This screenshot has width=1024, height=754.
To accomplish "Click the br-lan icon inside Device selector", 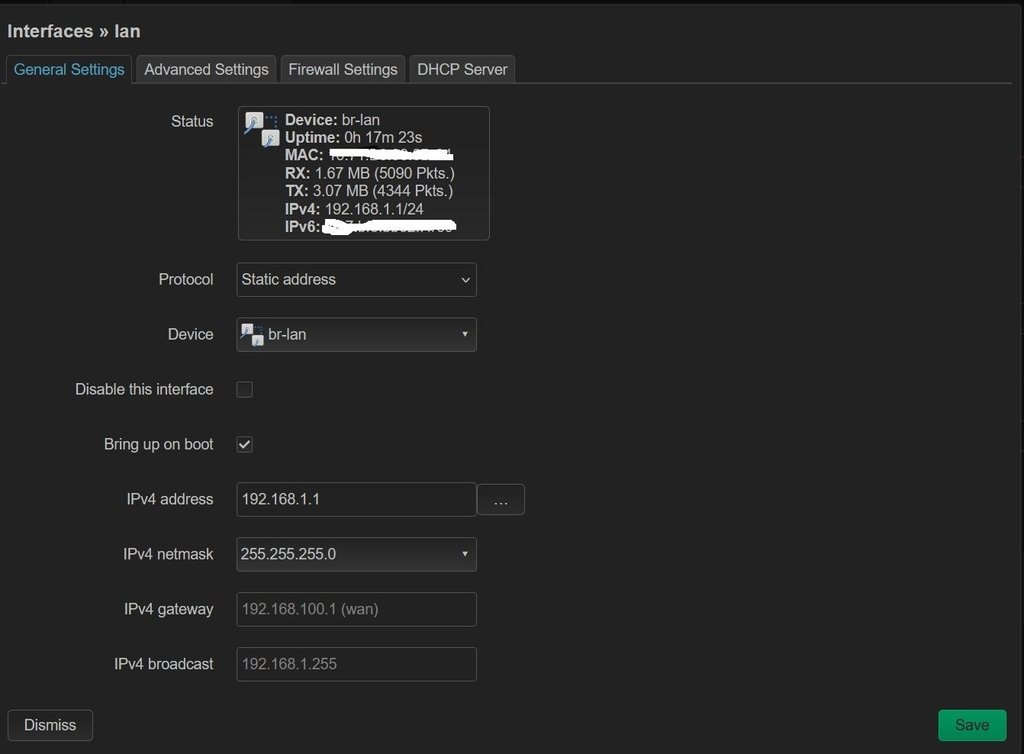I will [252, 334].
